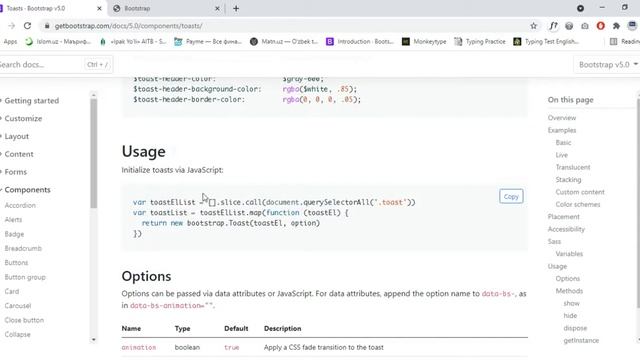The width and height of the screenshot is (640, 360).
Task: Open Collapse in the sidebar
Action: point(18,334)
